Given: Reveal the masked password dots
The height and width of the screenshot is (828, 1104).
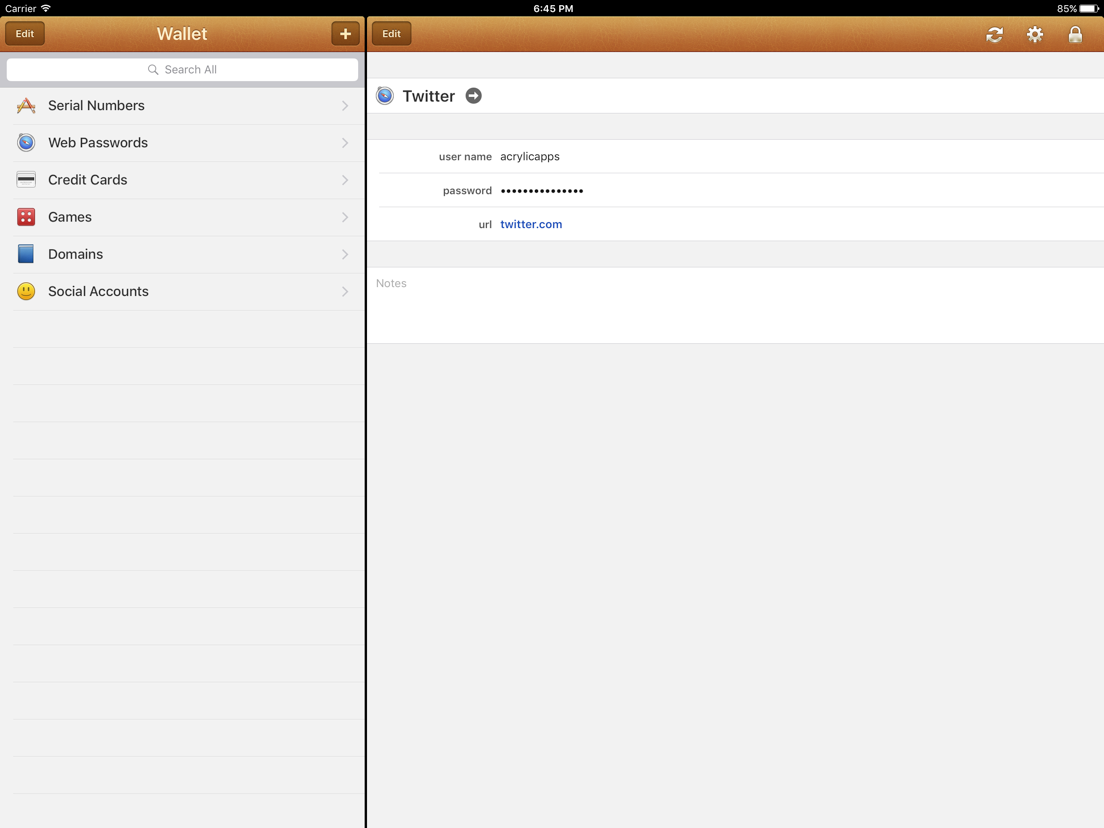Looking at the screenshot, I should [541, 191].
